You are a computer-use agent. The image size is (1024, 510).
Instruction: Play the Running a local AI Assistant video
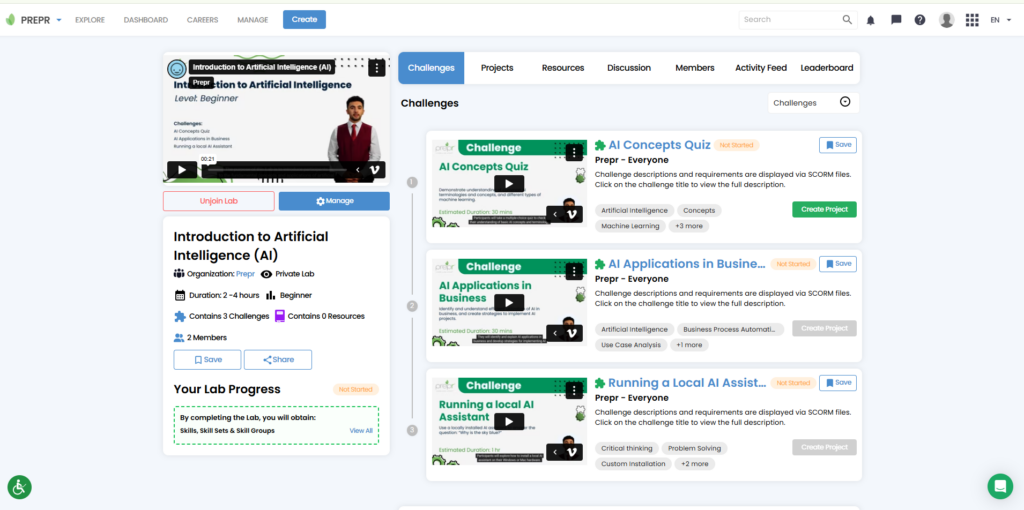[509, 421]
